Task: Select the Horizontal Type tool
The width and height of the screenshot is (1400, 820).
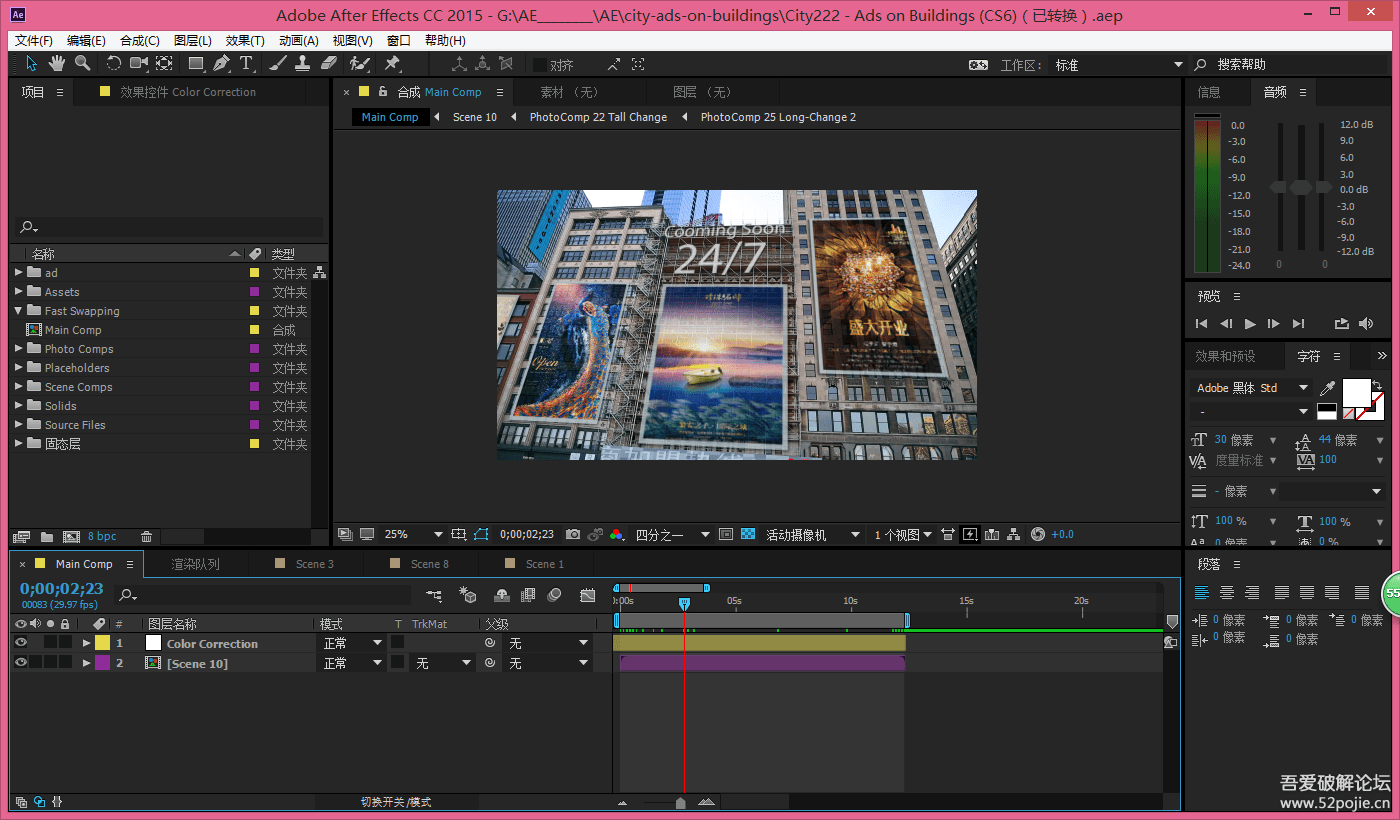Action: [x=246, y=63]
